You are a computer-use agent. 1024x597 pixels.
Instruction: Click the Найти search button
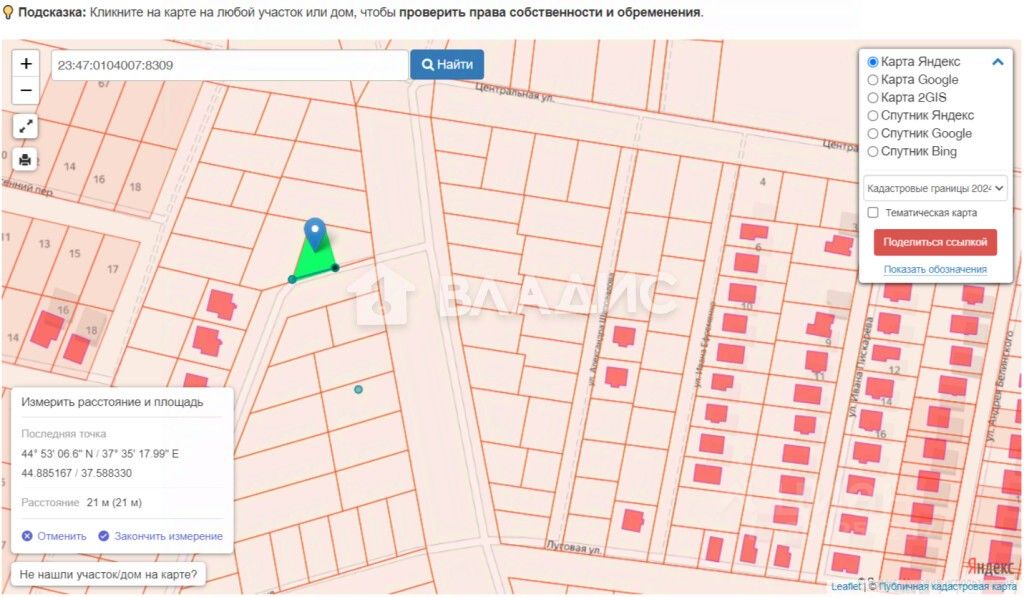447,65
